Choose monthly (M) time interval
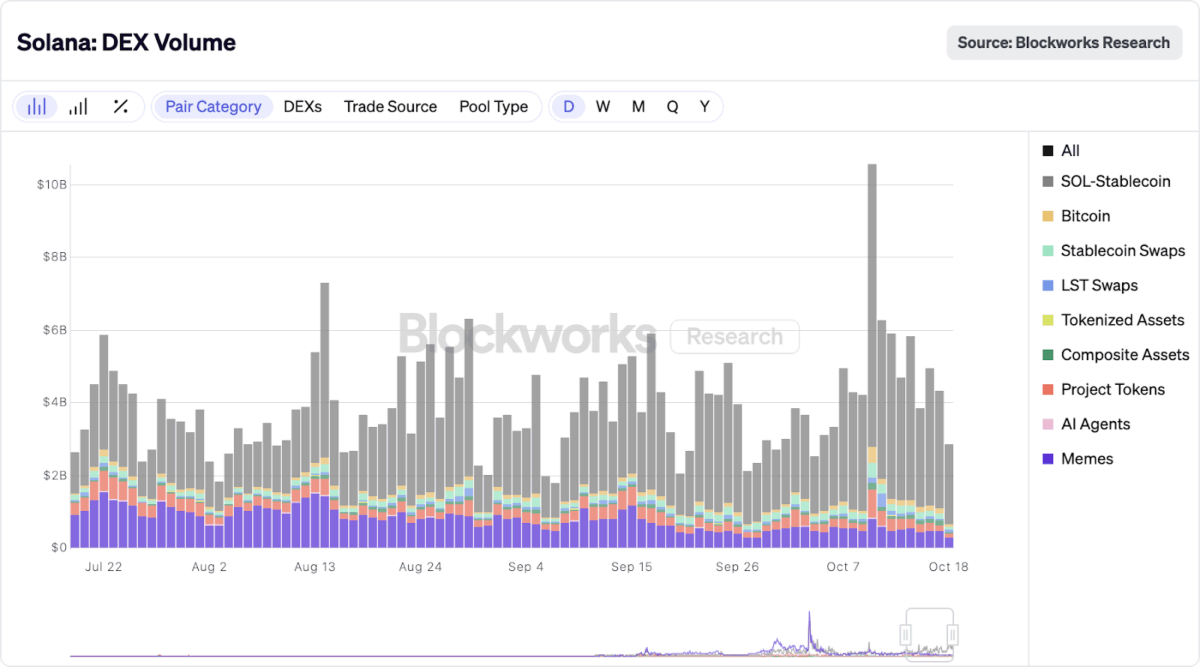 point(638,107)
